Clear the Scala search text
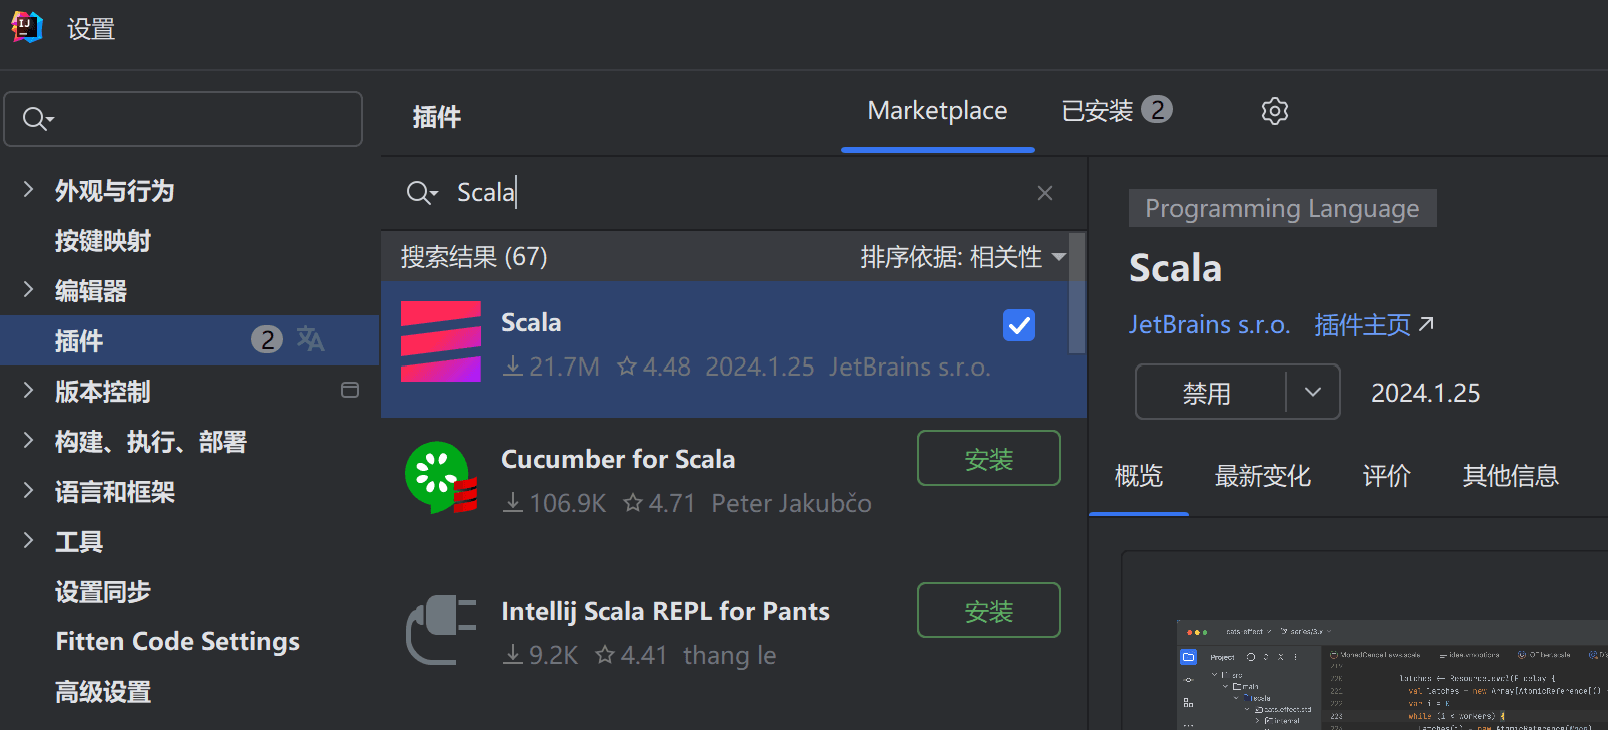This screenshot has width=1608, height=730. coord(1045,193)
